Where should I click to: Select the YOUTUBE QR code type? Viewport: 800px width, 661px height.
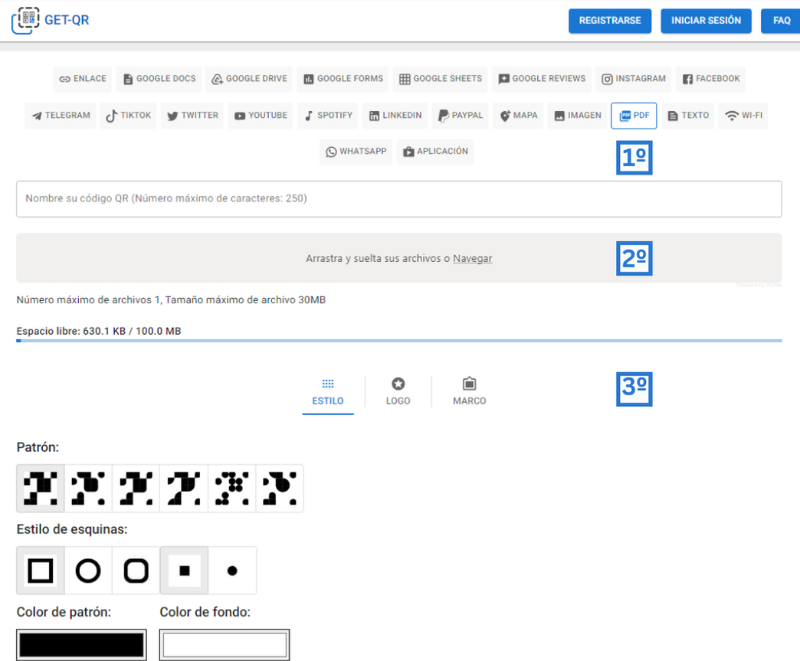coord(259,115)
